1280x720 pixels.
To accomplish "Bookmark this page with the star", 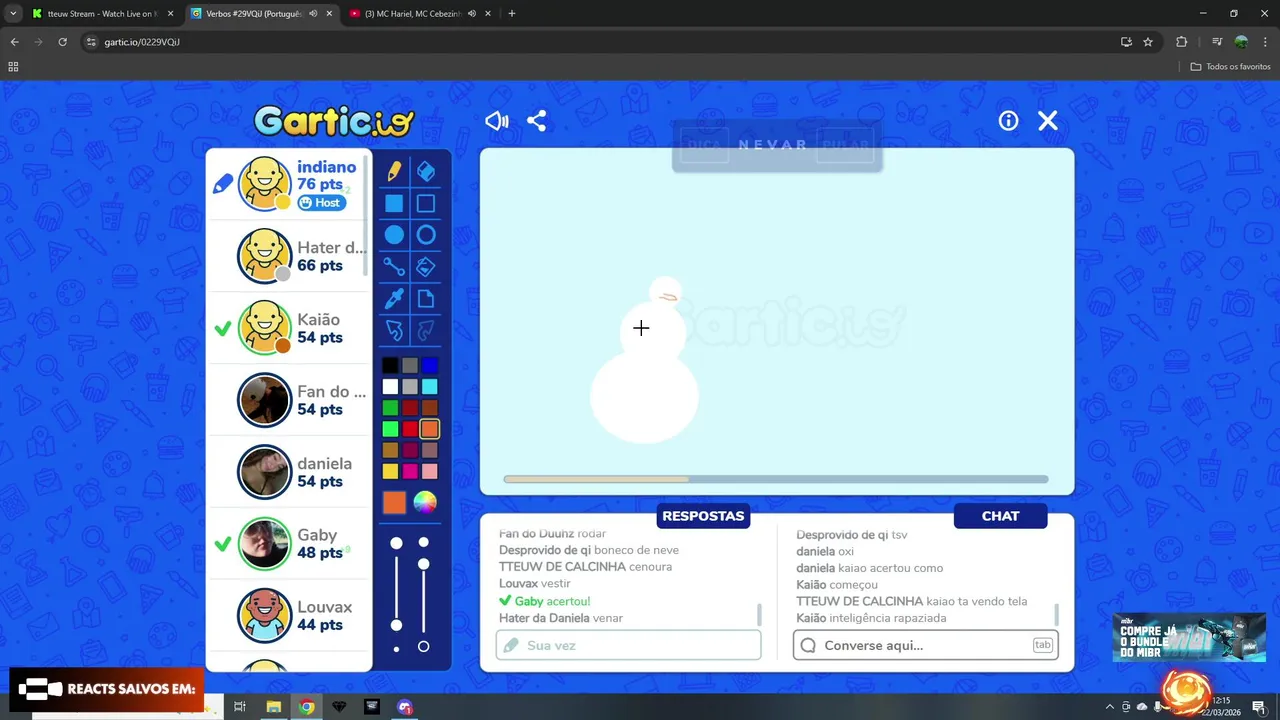I will 1148,42.
